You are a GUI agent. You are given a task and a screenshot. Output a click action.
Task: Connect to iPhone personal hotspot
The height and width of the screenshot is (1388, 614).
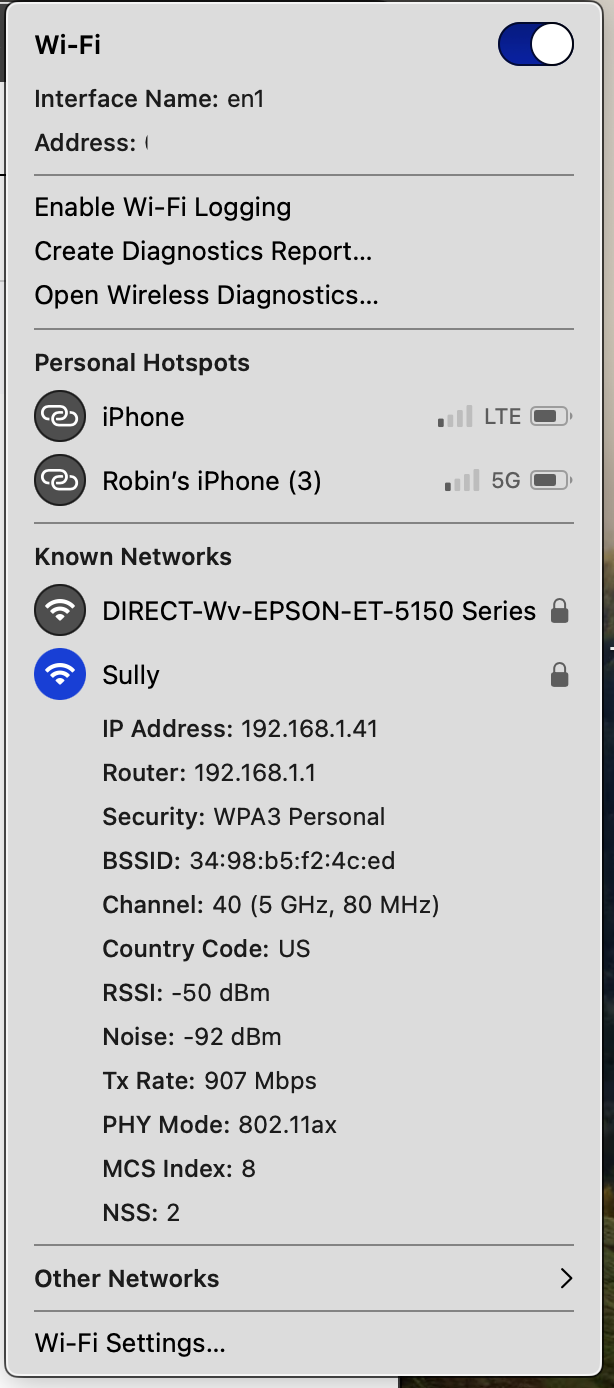pyautogui.click(x=143, y=417)
